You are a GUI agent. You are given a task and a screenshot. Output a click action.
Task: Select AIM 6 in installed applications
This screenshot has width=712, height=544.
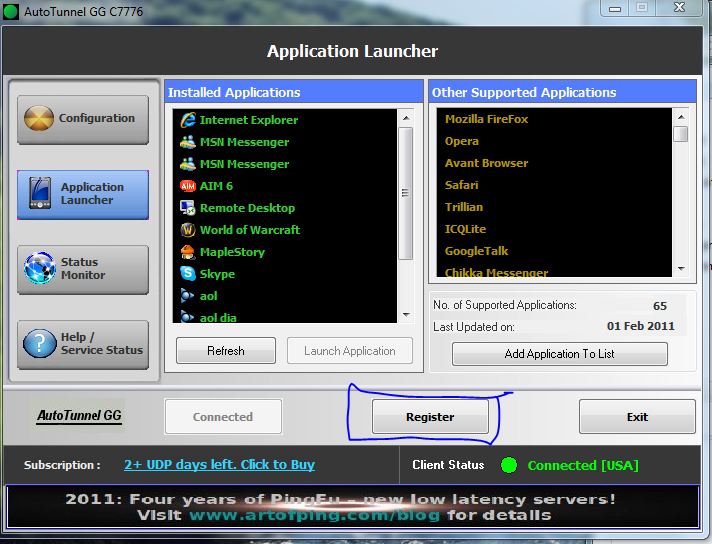click(216, 186)
